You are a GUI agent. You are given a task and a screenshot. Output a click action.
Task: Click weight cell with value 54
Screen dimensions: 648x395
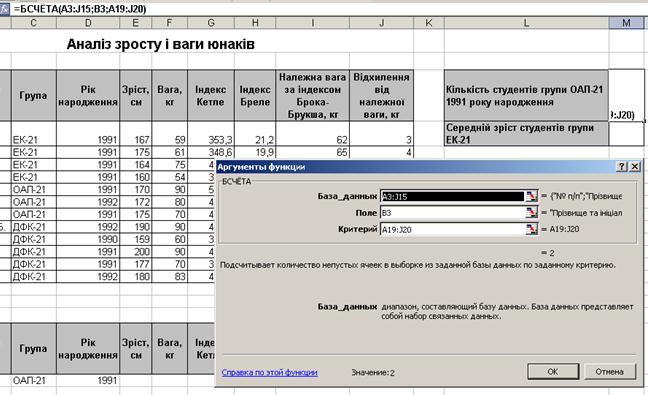pyautogui.click(x=169, y=177)
